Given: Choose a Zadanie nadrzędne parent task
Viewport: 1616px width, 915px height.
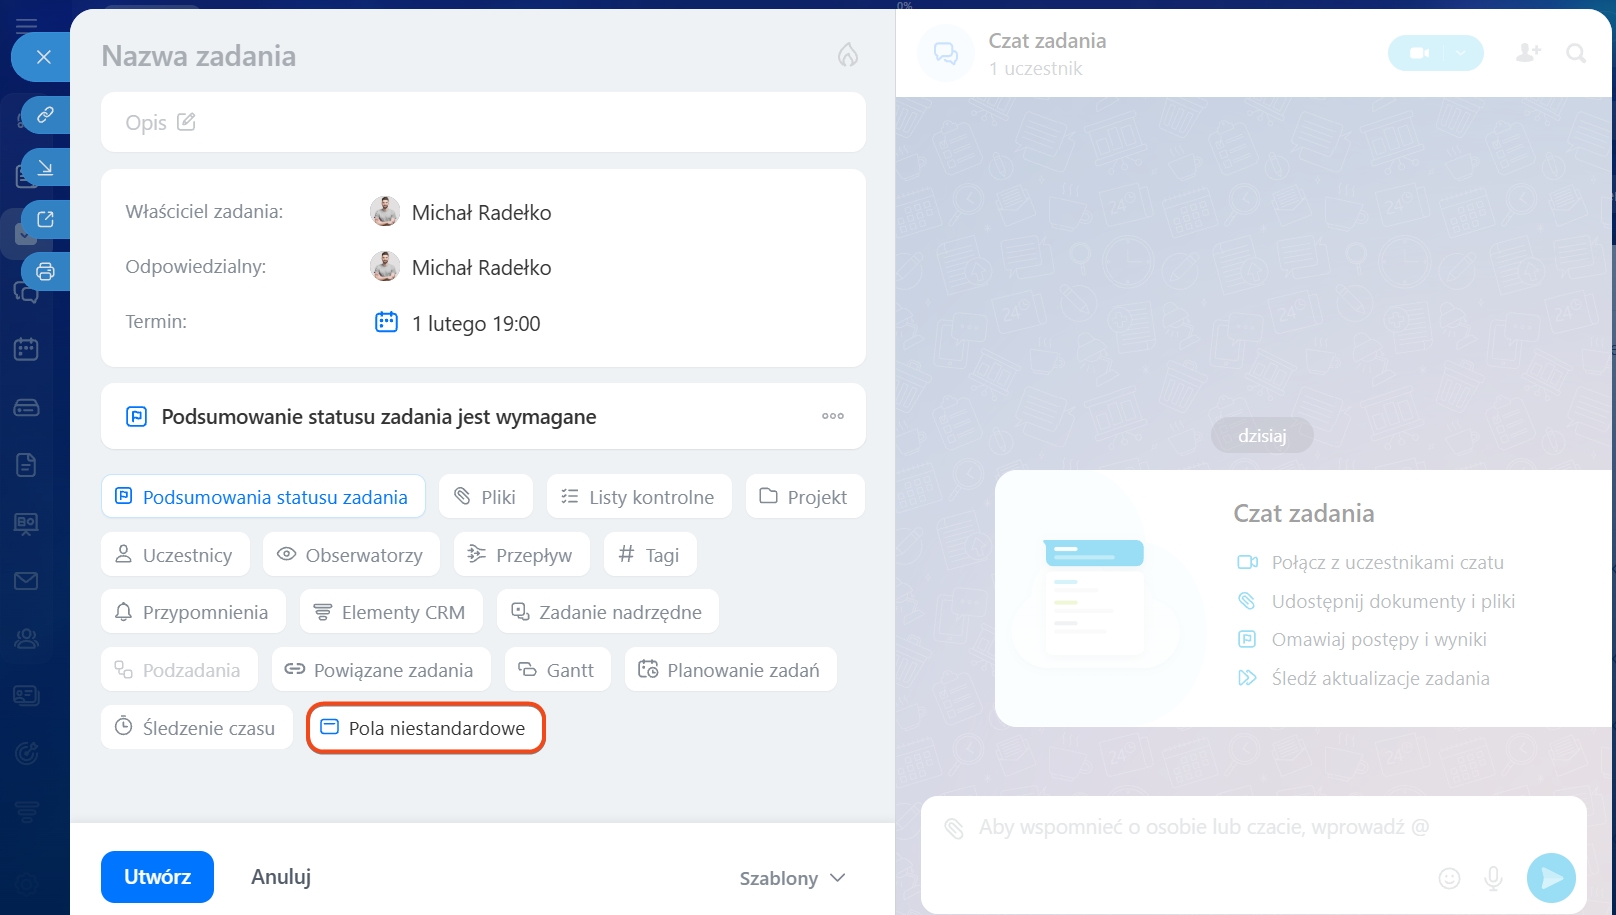Looking at the screenshot, I should click(608, 612).
